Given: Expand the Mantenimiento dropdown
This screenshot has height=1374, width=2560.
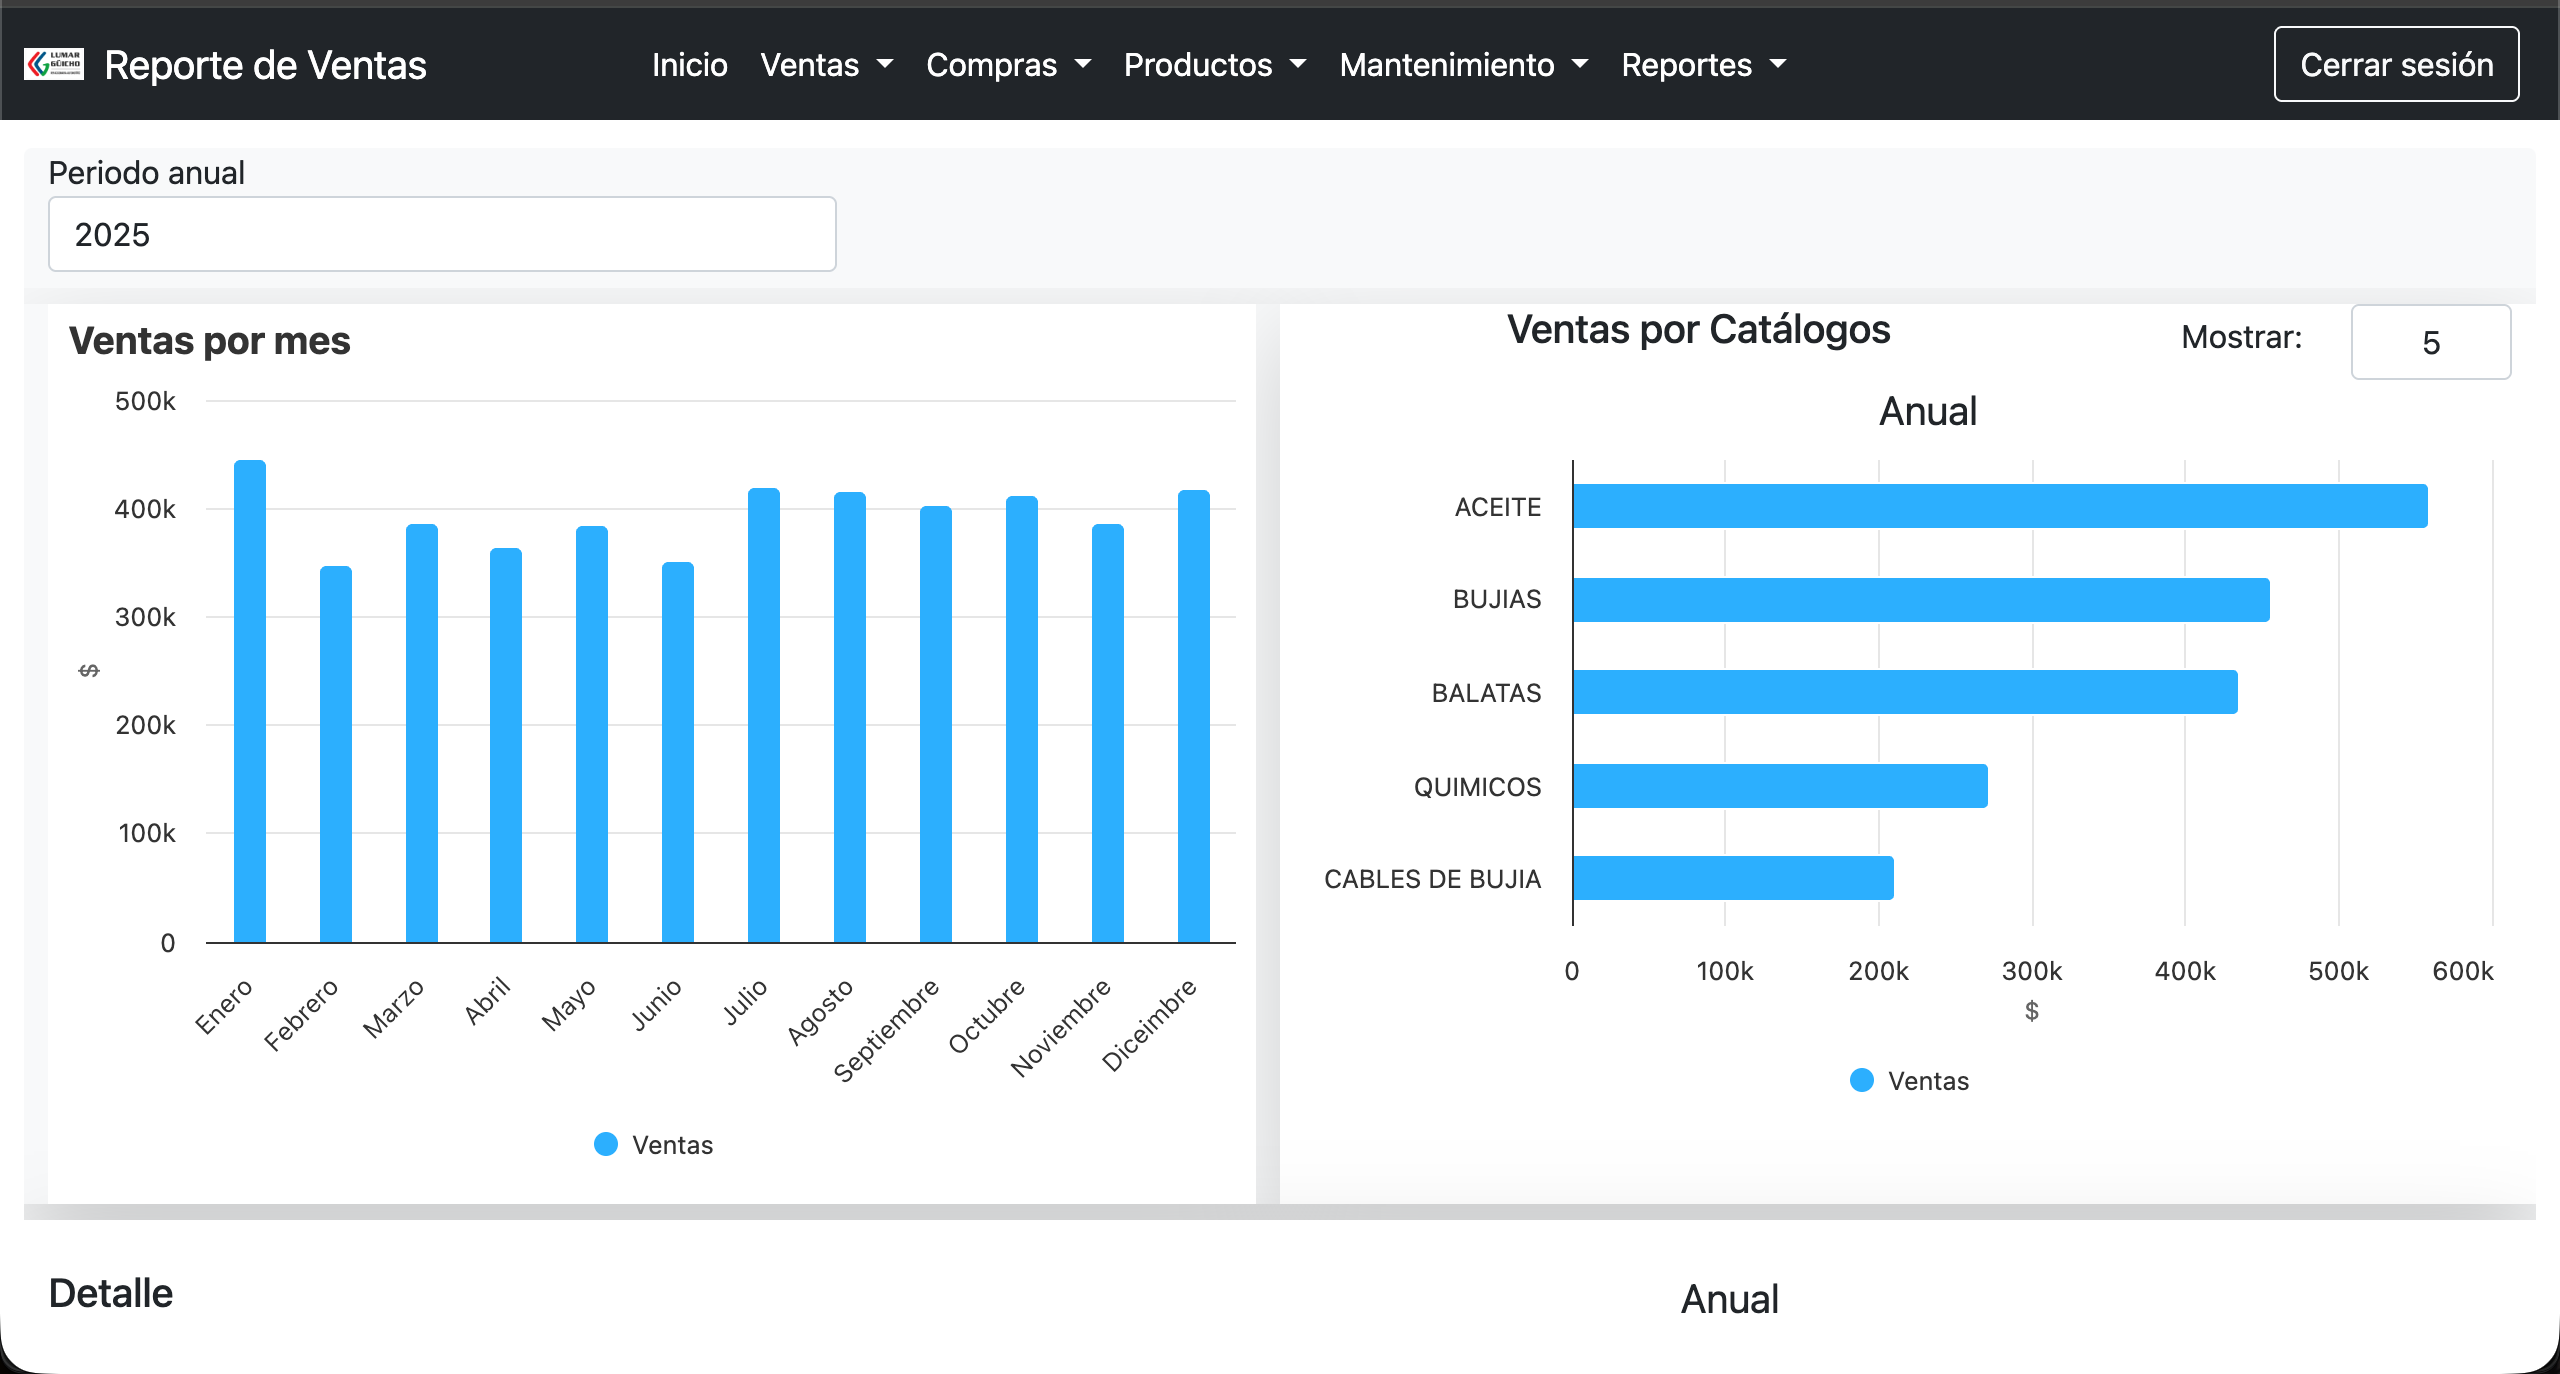Looking at the screenshot, I should pyautogui.click(x=1463, y=64).
